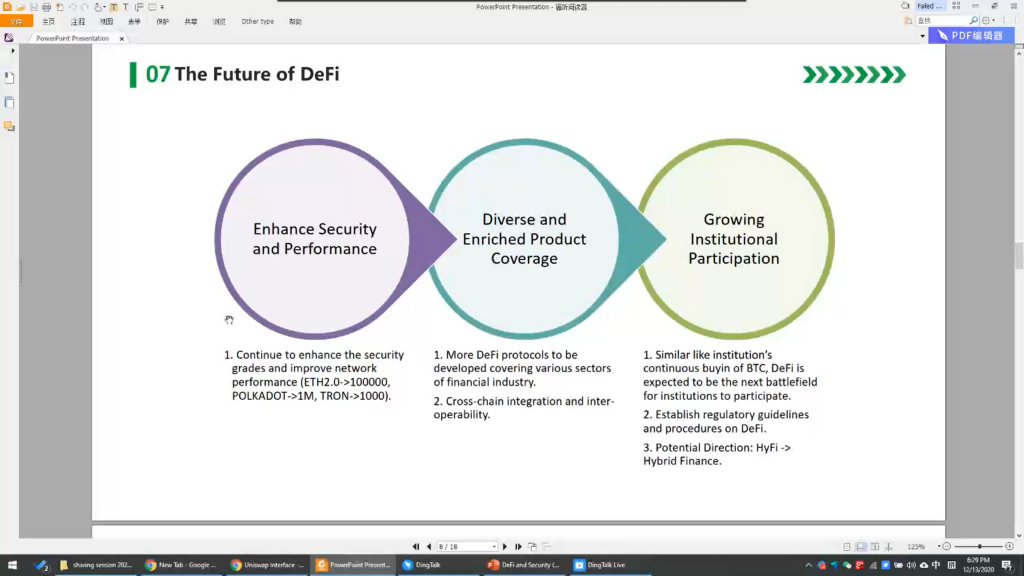Adjust the zoom slider handle
Screen dimensions: 1024x576
(978, 547)
